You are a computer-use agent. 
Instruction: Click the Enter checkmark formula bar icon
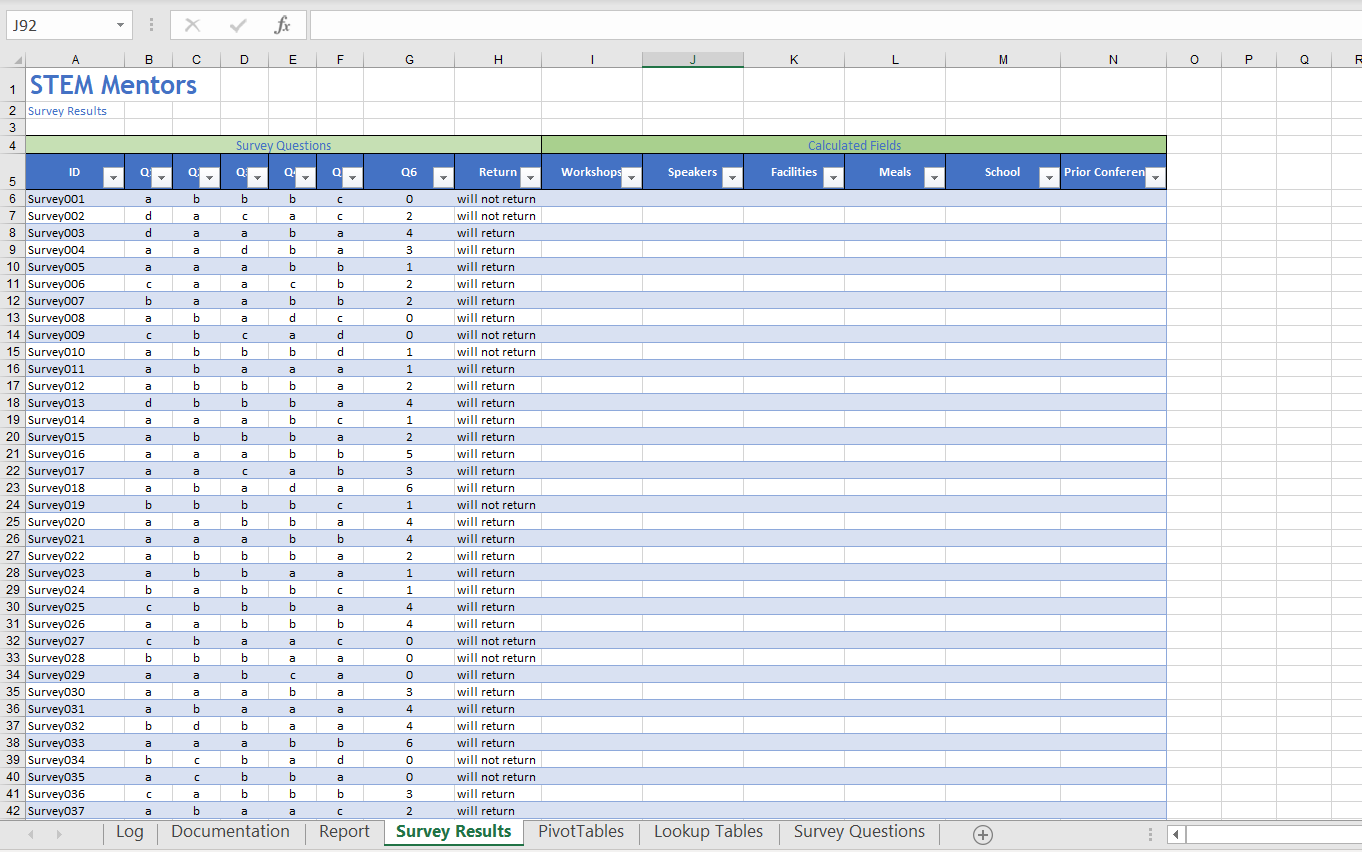click(238, 25)
